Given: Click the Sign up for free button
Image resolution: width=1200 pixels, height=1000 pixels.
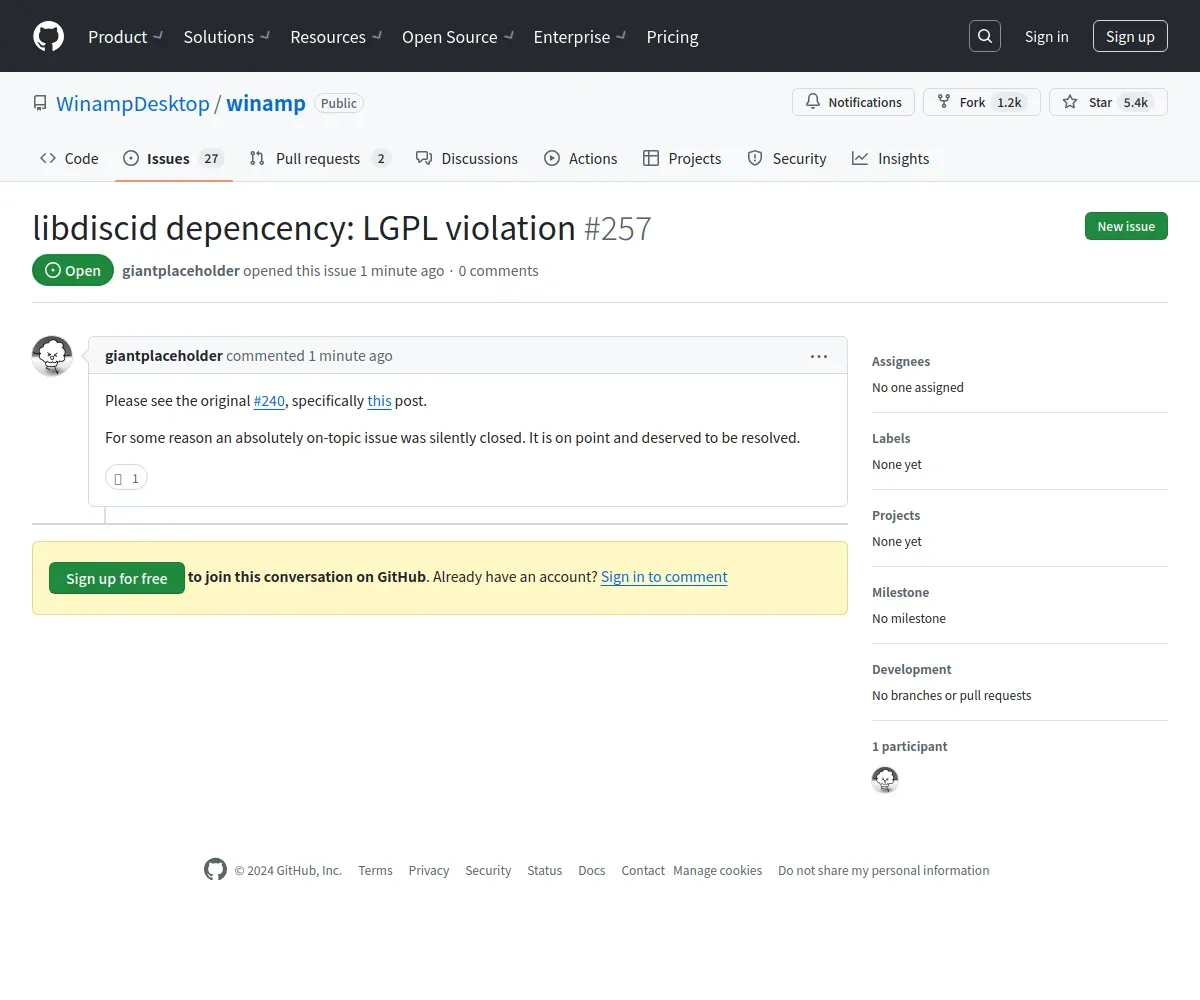Looking at the screenshot, I should pyautogui.click(x=117, y=578).
